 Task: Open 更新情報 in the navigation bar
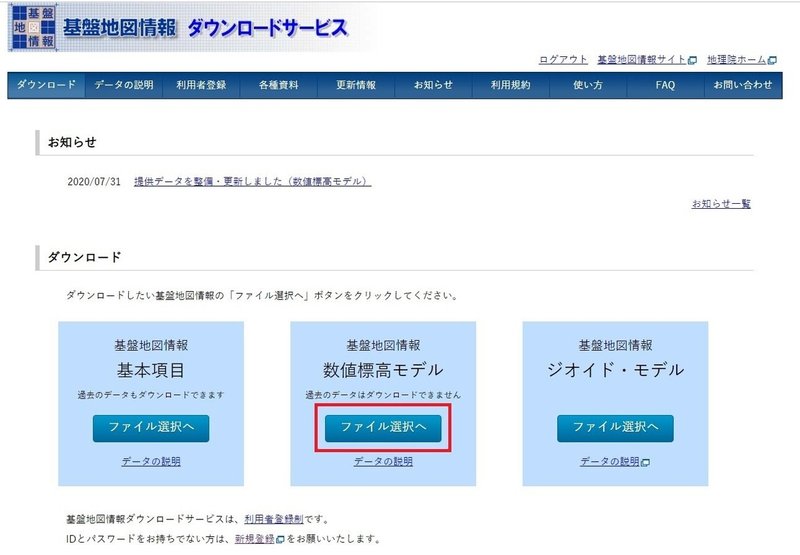(x=356, y=85)
